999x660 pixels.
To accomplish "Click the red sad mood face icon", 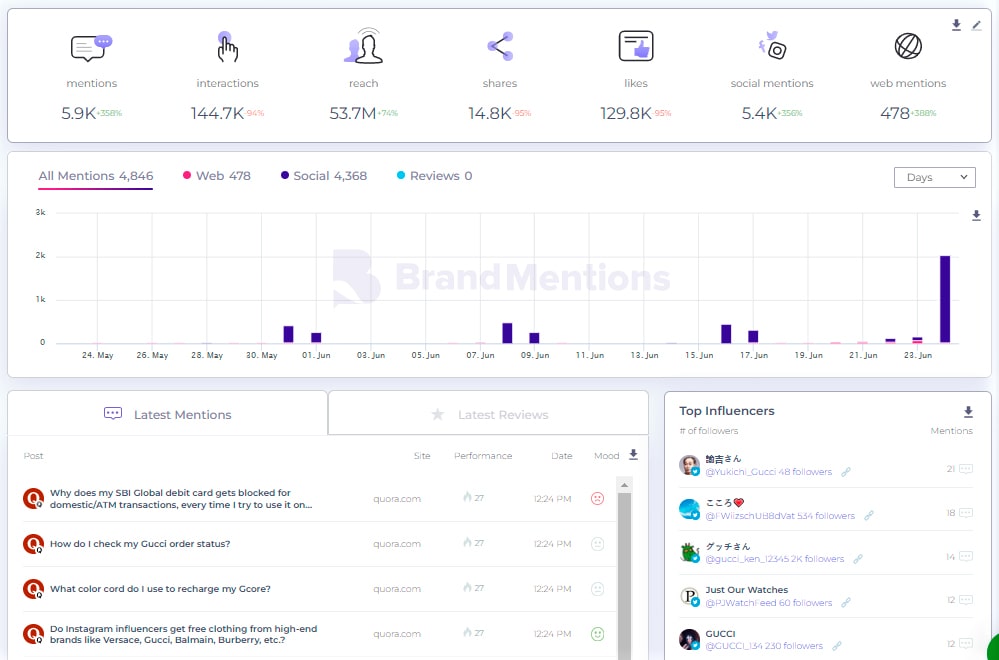I will (x=598, y=498).
